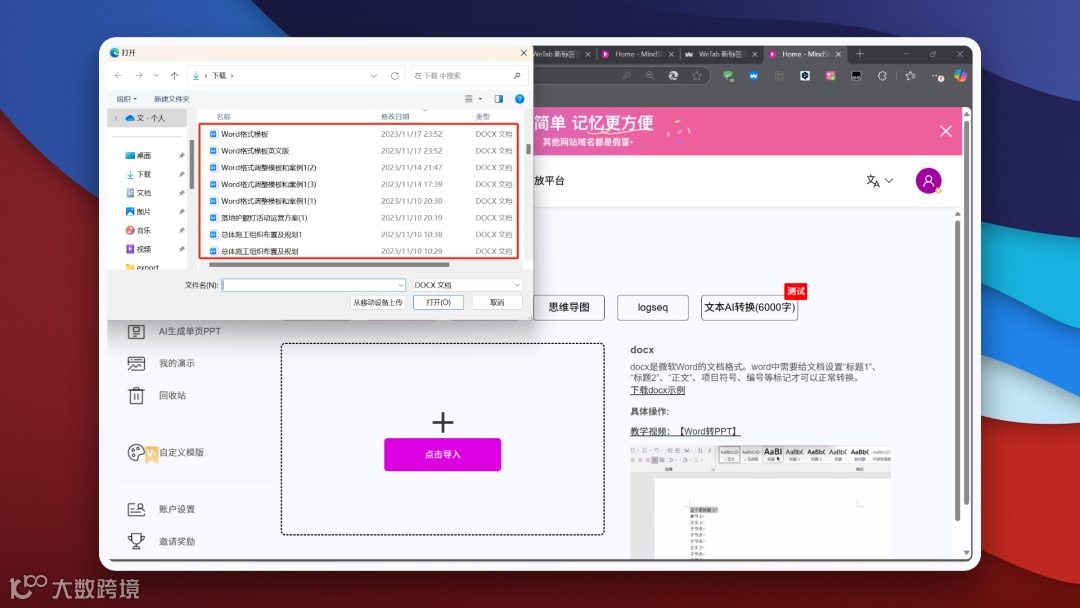The width and height of the screenshot is (1080, 608).
Task: Click the horizontal scrollbar in the file list
Action: tap(329, 264)
